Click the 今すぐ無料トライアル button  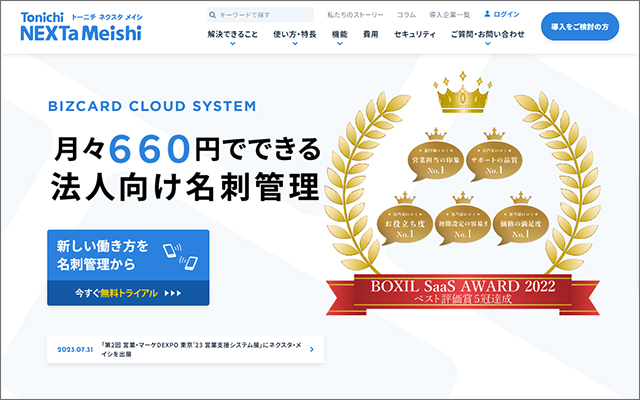click(x=128, y=293)
